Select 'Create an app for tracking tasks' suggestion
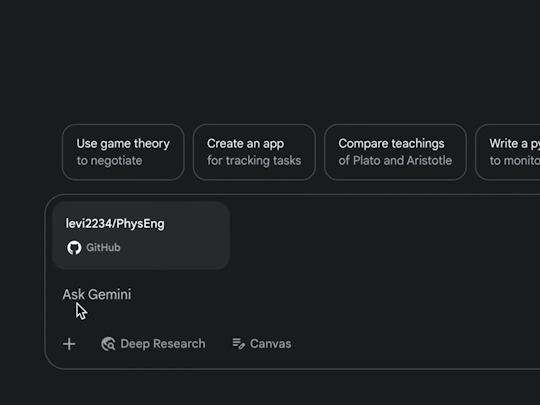Viewport: 540px width, 405px height. 254,152
